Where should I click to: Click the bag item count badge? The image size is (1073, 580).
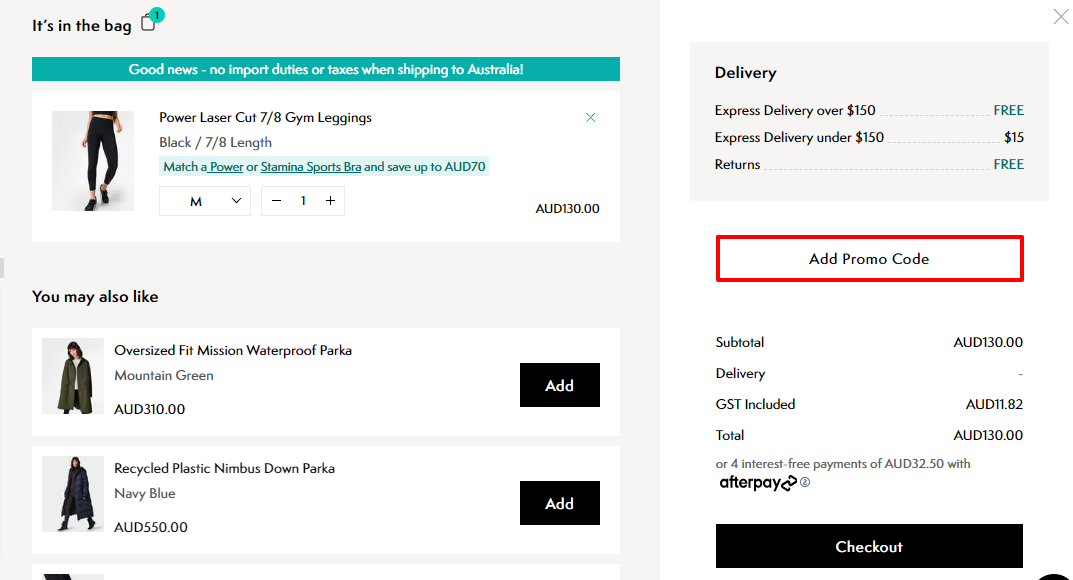click(156, 15)
